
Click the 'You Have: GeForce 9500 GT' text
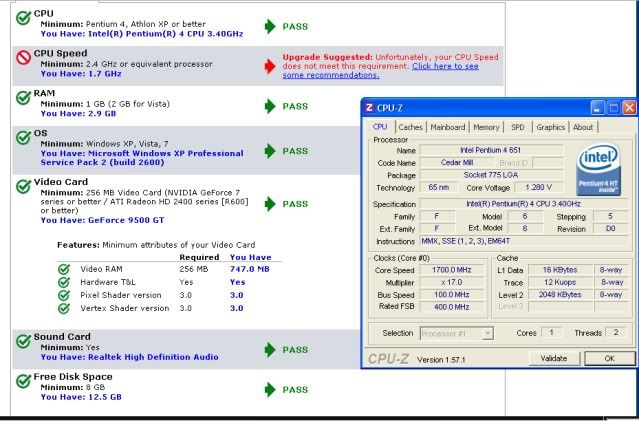102,220
